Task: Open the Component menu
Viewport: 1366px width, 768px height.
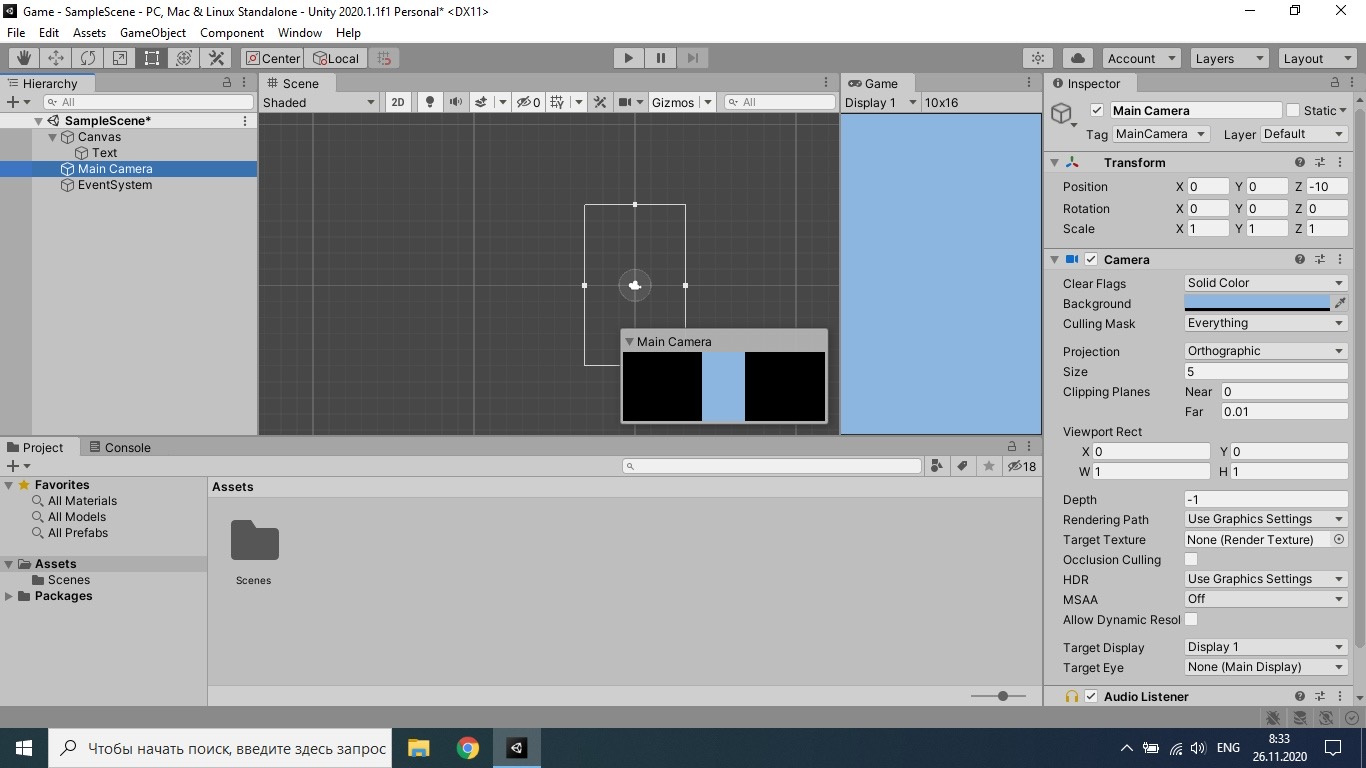Action: coord(232,32)
